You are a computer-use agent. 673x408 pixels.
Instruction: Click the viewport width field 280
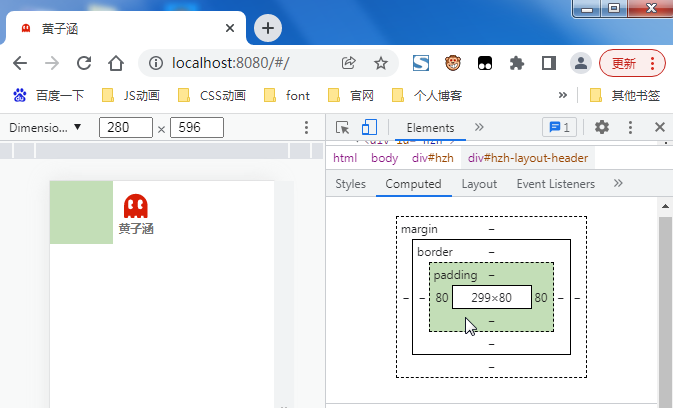point(126,127)
